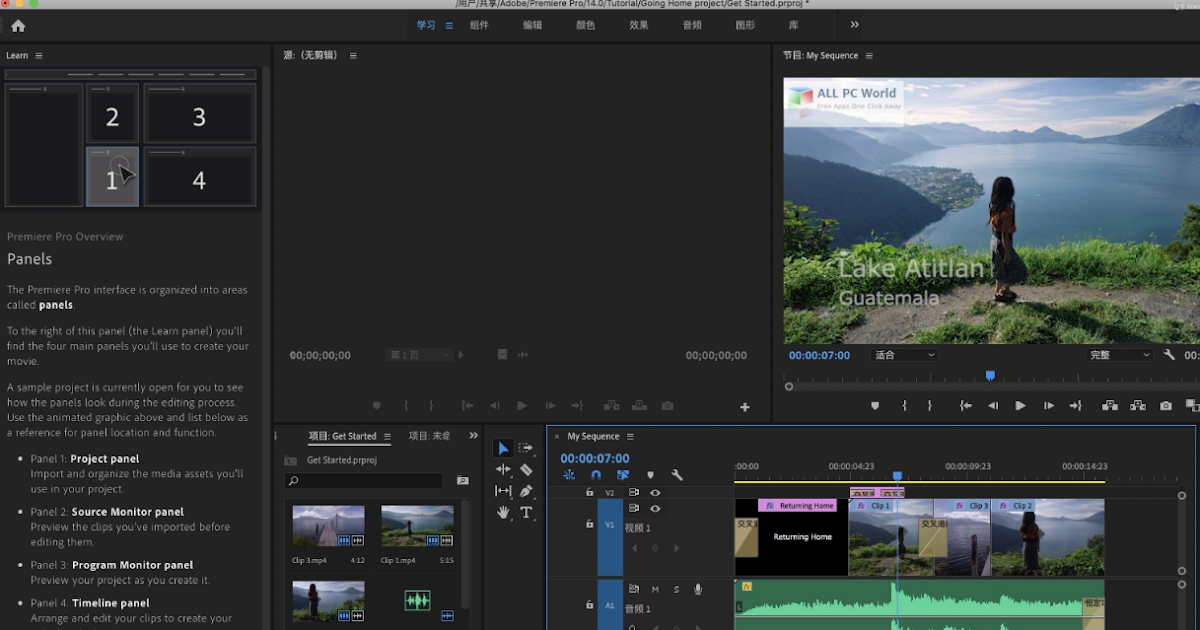
Task: Toggle the Snap magnet in the timeline
Action: pyautogui.click(x=595, y=475)
